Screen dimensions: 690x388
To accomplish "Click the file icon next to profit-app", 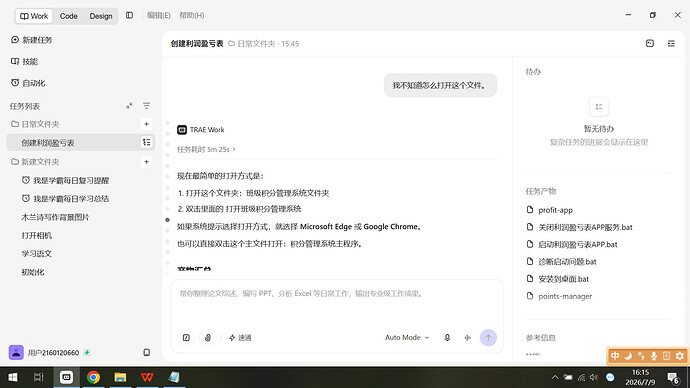I will [x=530, y=209].
